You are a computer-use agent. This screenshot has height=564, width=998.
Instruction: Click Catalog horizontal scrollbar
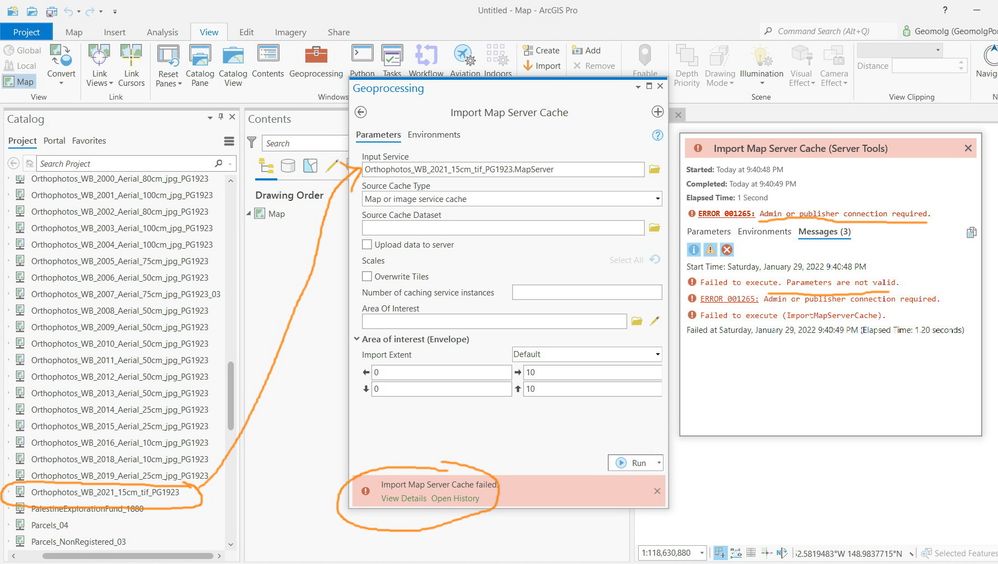pyautogui.click(x=126, y=556)
